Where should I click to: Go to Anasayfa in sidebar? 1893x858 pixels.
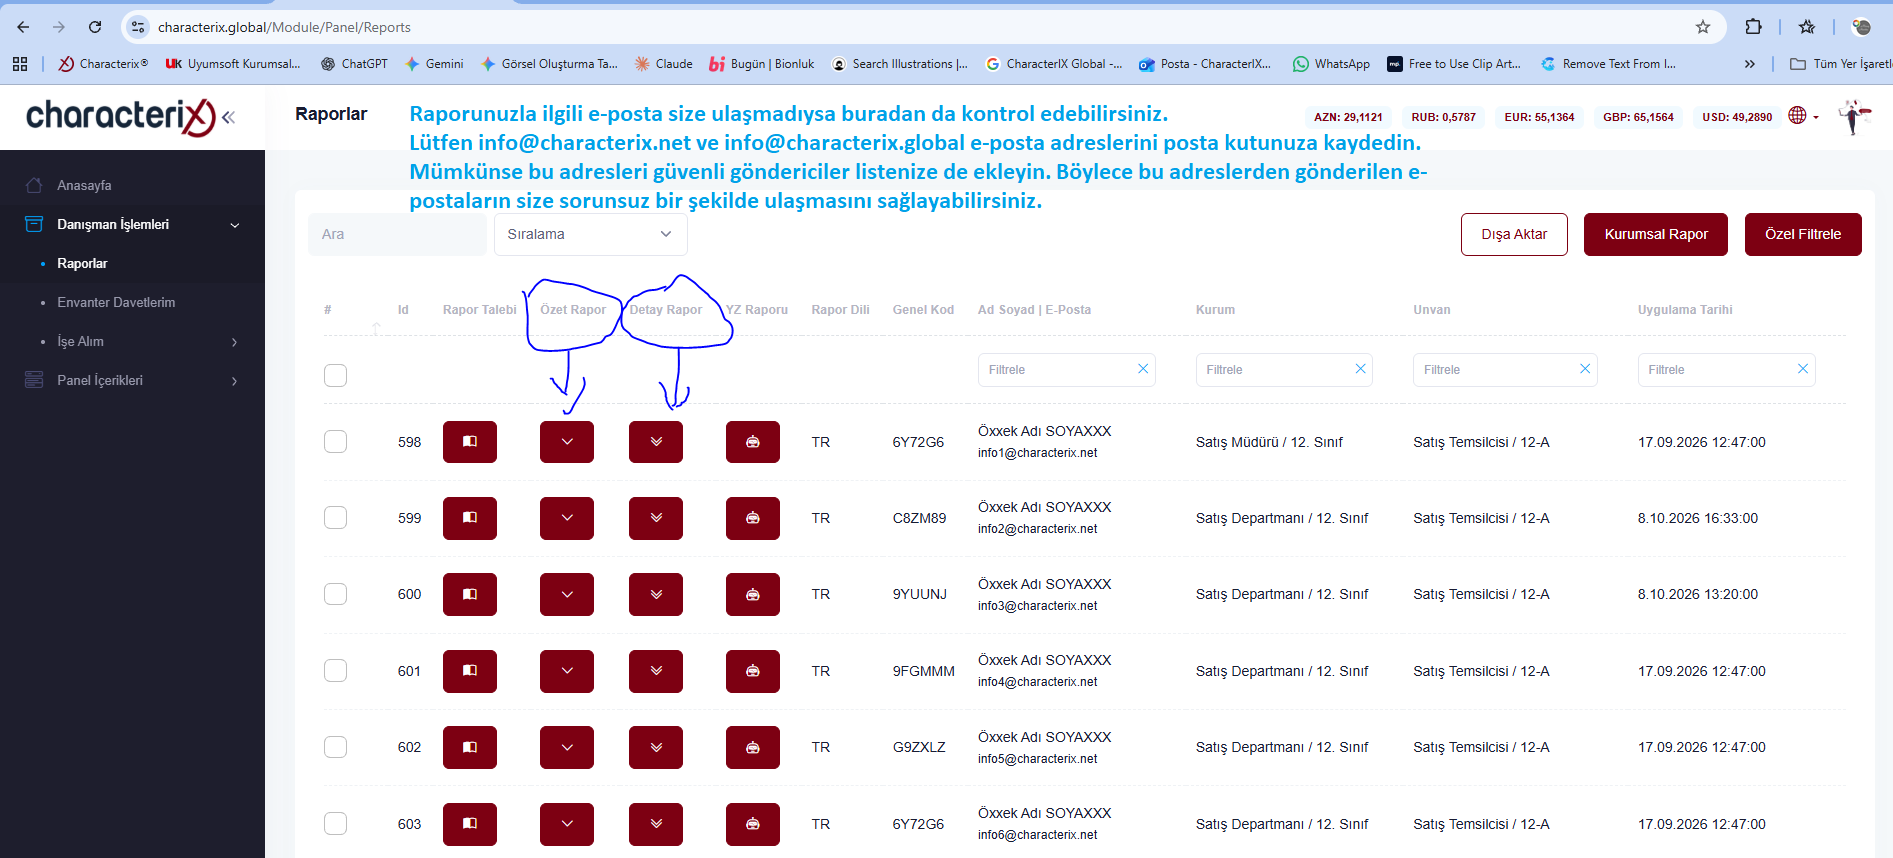132,185
